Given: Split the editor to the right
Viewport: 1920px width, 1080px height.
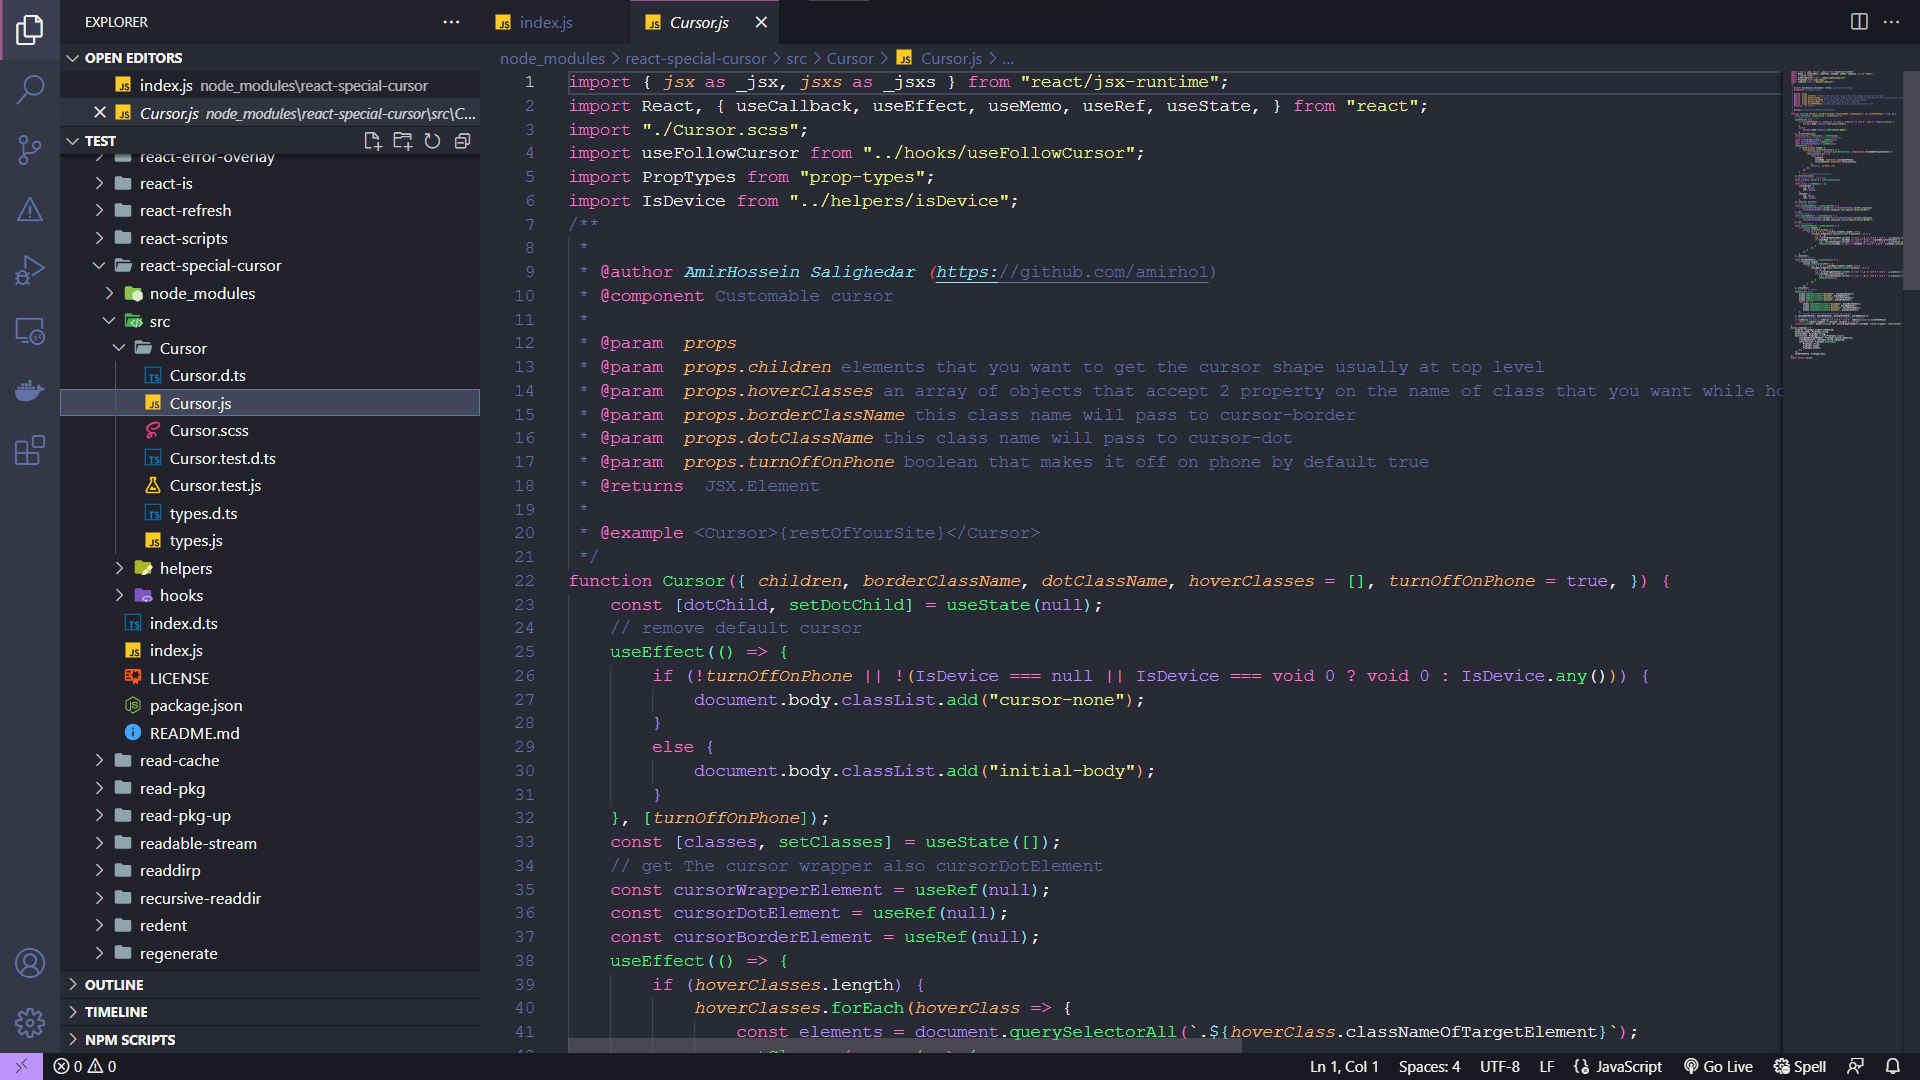Looking at the screenshot, I should click(1859, 22).
